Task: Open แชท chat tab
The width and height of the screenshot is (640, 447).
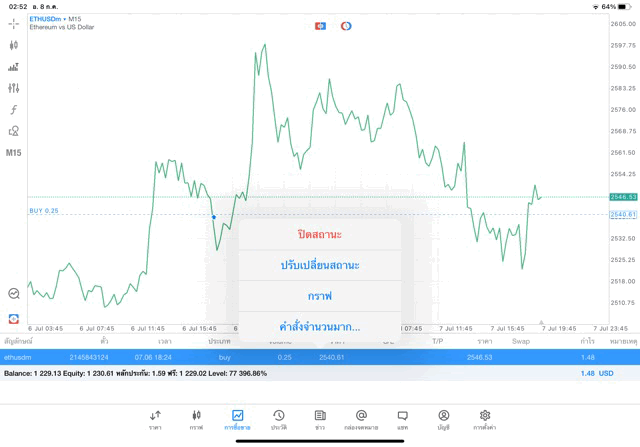Action: pos(402,419)
